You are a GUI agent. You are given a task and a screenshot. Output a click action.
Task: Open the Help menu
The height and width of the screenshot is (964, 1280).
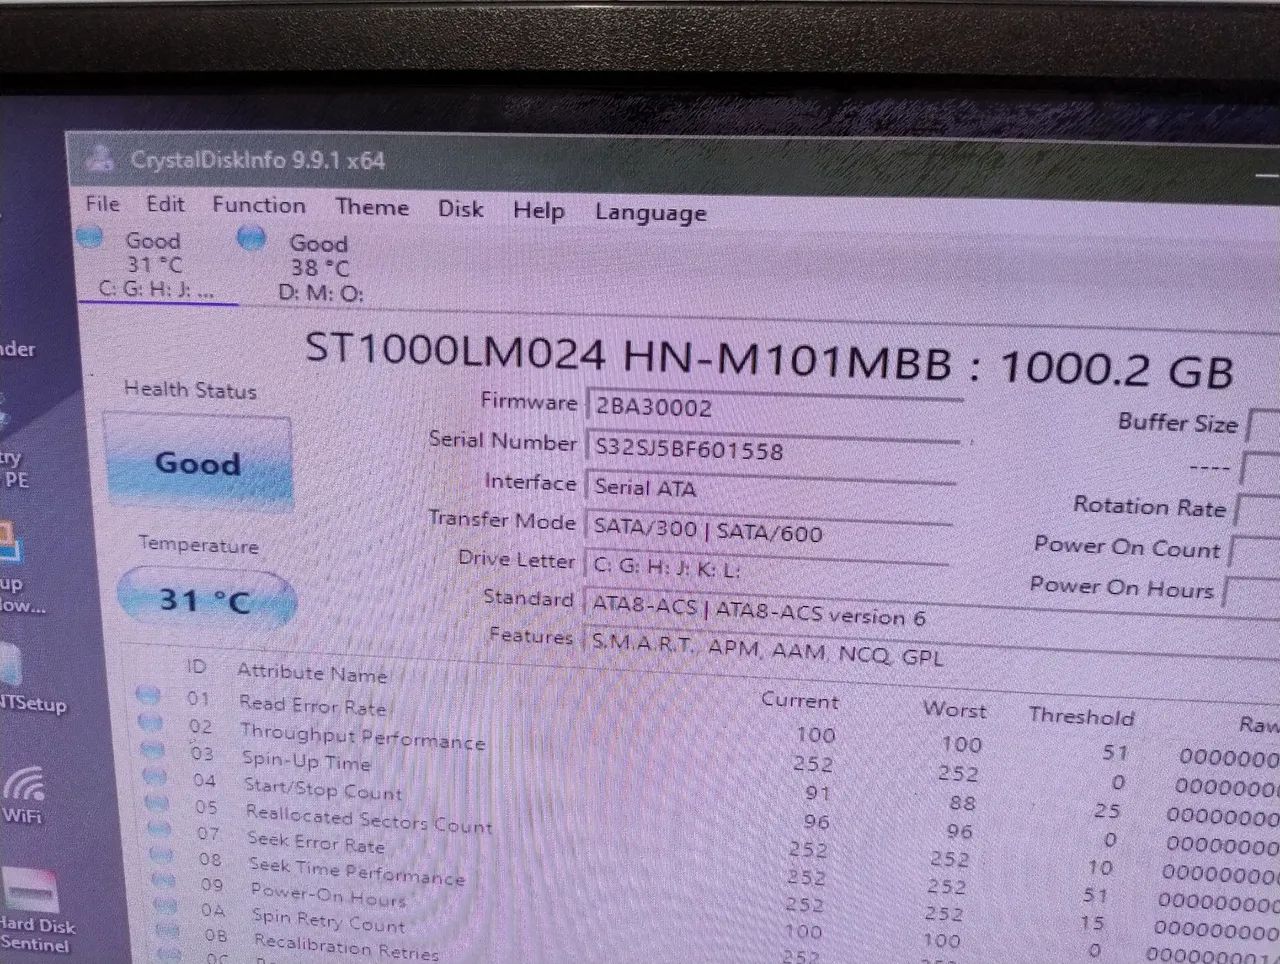[539, 211]
